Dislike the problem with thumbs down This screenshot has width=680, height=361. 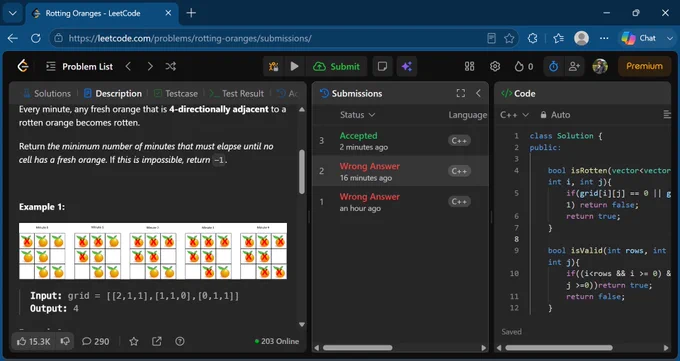(65, 341)
